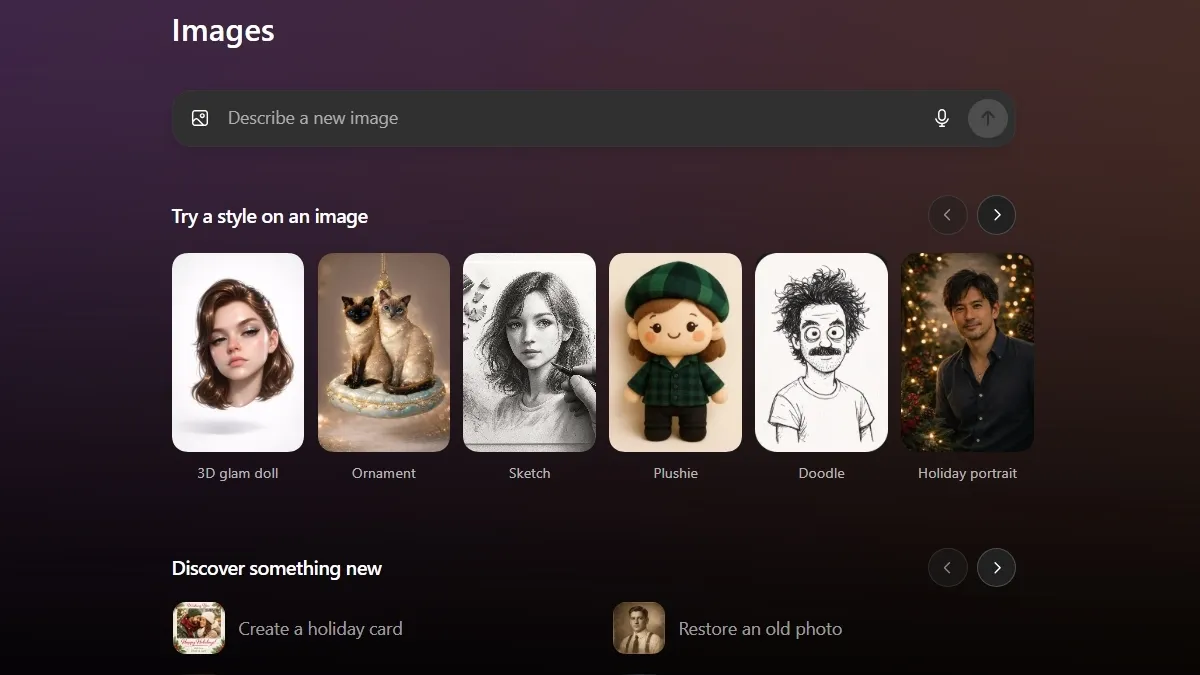
Task: Open the Ornament style option
Action: pos(384,352)
